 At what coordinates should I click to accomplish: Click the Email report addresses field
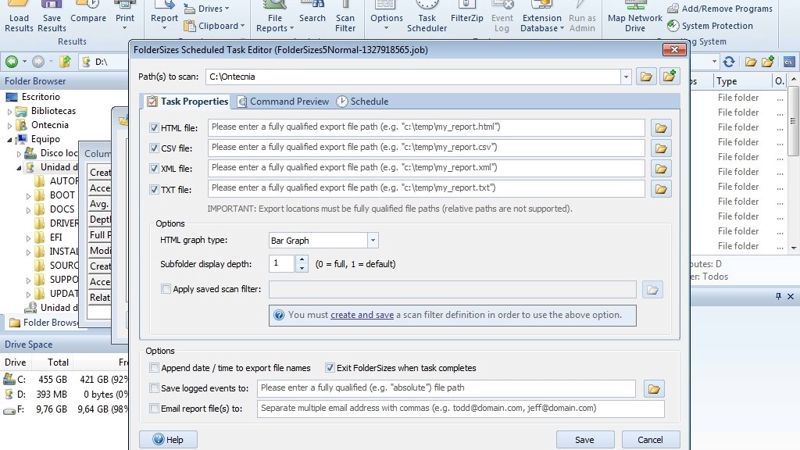(461, 409)
